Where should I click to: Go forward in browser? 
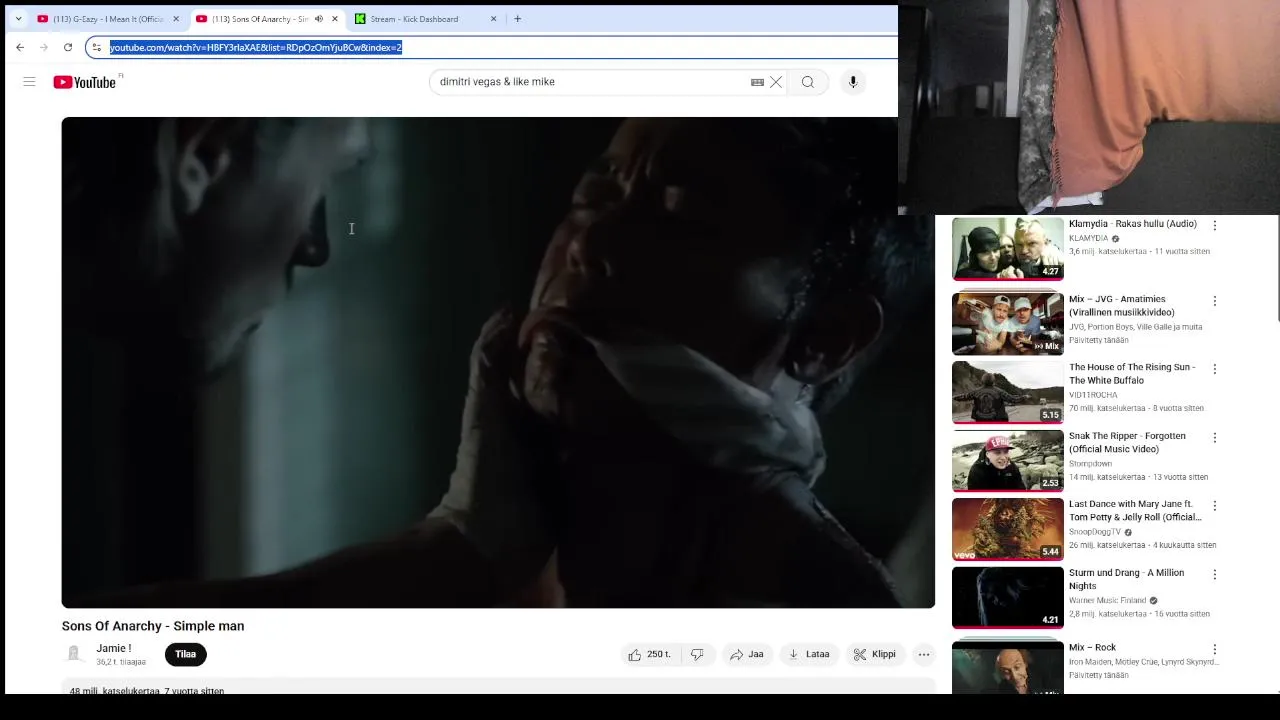pyautogui.click(x=44, y=47)
